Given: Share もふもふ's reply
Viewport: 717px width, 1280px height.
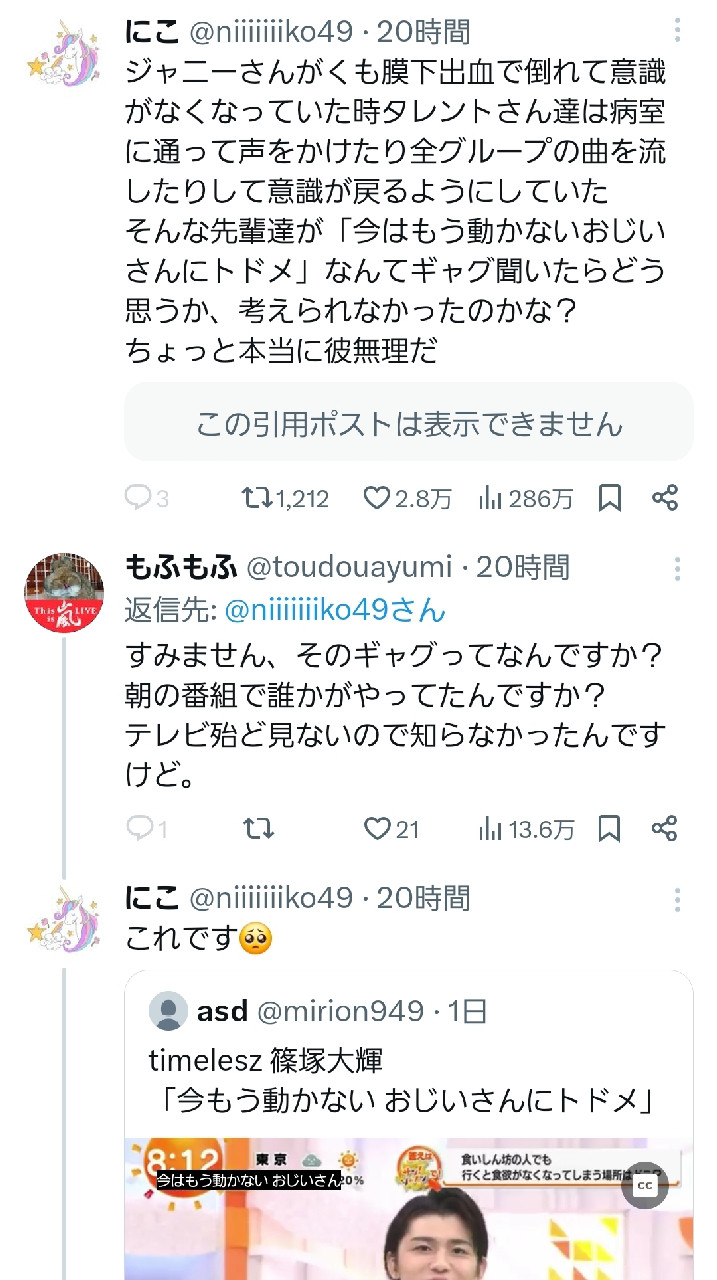Looking at the screenshot, I should click(665, 828).
